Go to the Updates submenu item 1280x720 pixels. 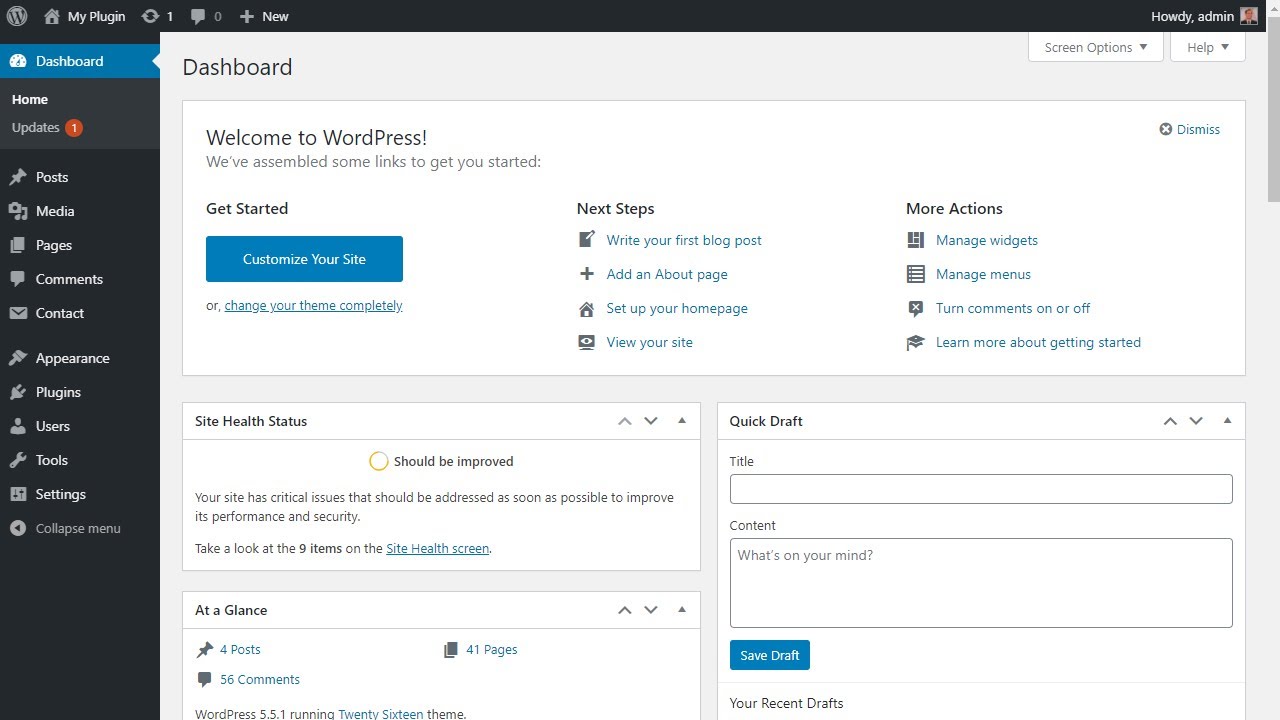click(x=36, y=127)
